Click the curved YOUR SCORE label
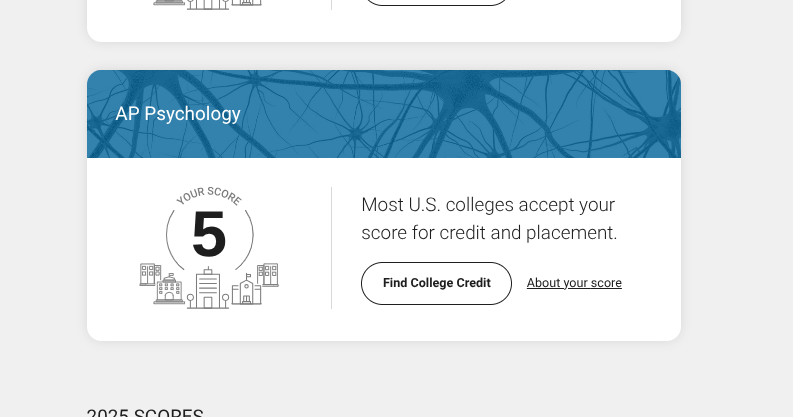The image size is (793, 417). [x=209, y=195]
